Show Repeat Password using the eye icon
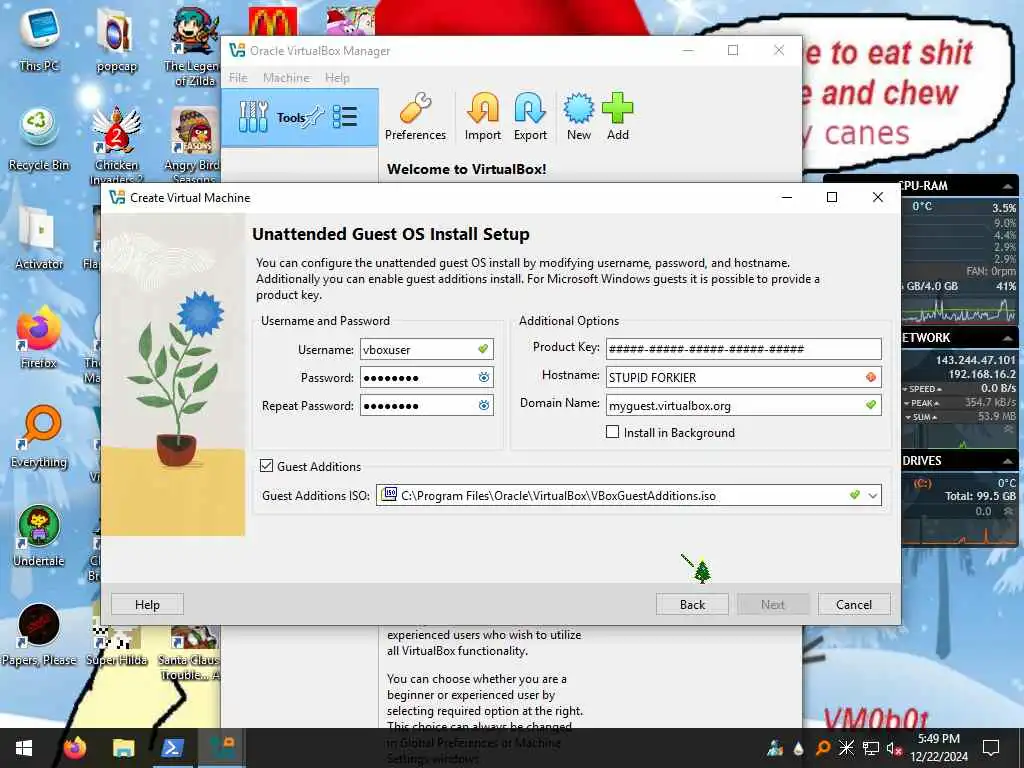1024x768 pixels. click(483, 406)
